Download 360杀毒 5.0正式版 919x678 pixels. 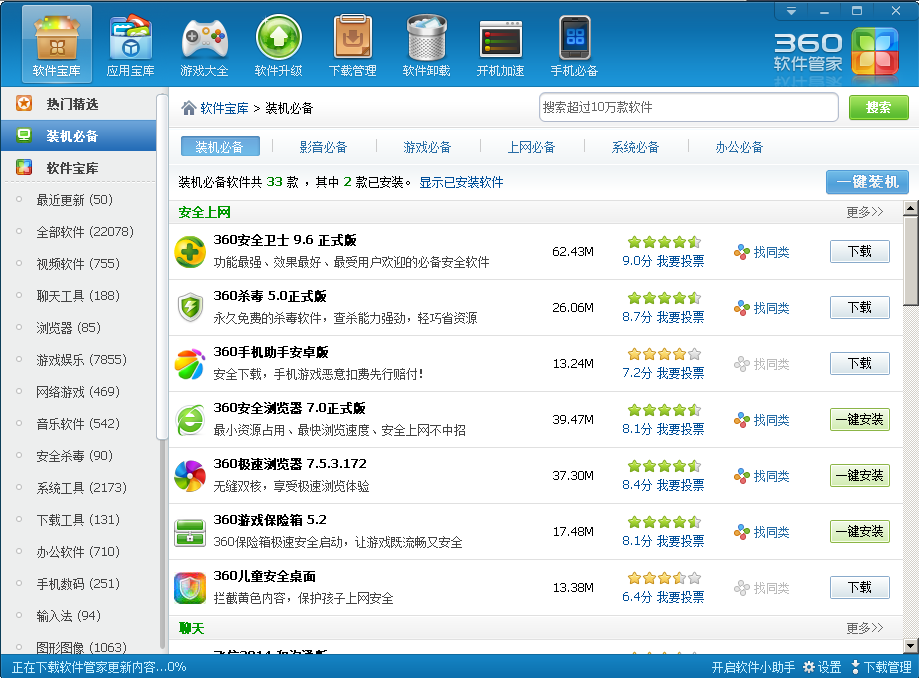(859, 307)
